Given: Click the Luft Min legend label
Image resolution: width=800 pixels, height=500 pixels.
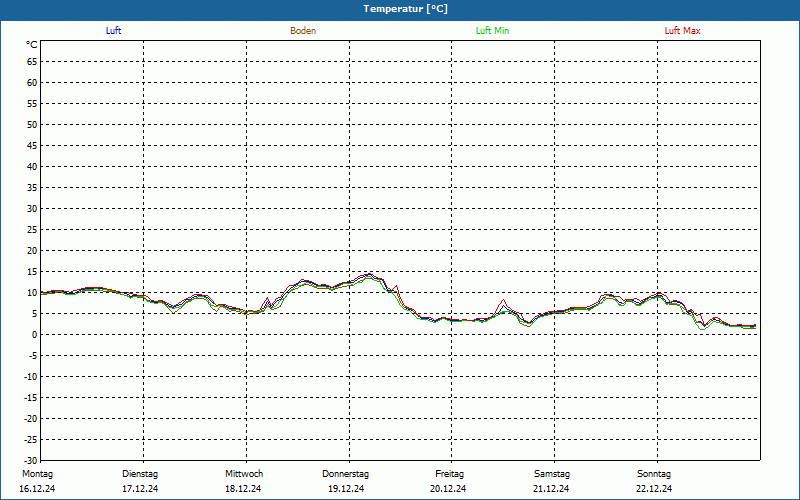Looking at the screenshot, I should (492, 31).
